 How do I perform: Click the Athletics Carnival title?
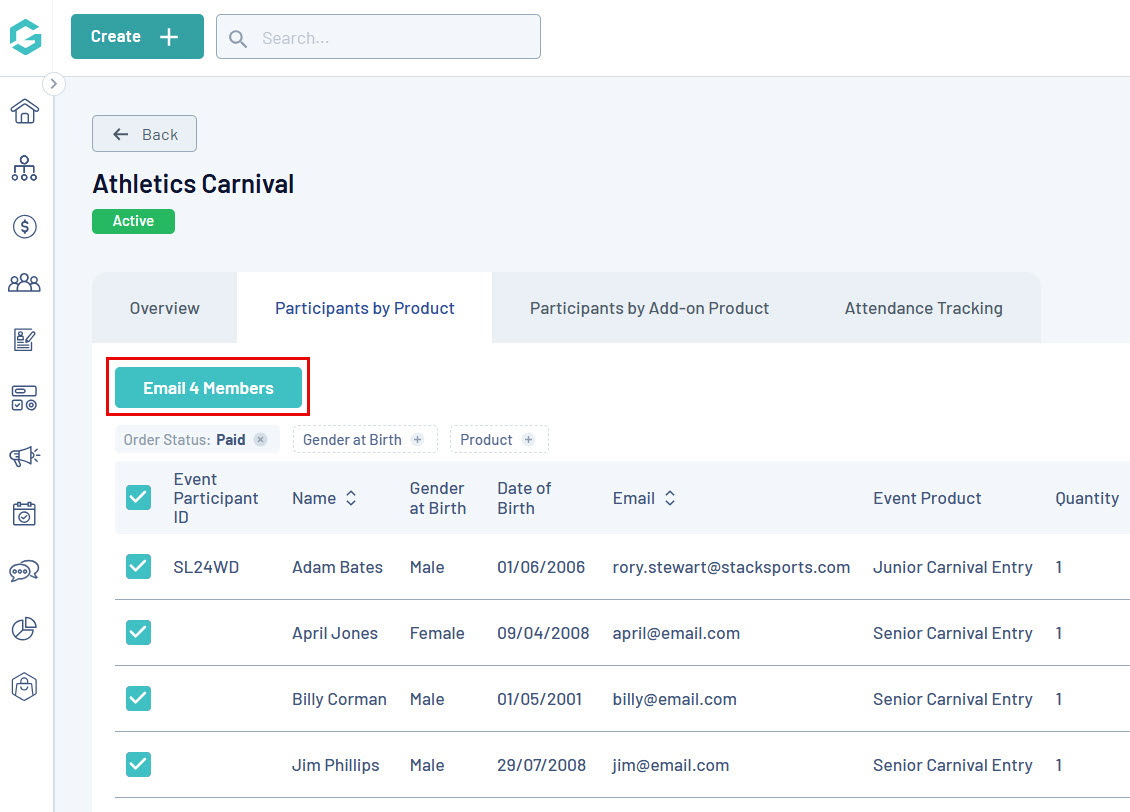coord(193,184)
